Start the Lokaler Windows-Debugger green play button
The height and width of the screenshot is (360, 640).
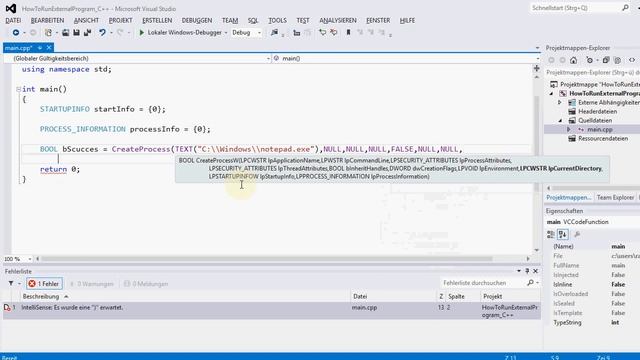pyautogui.click(x=142, y=32)
